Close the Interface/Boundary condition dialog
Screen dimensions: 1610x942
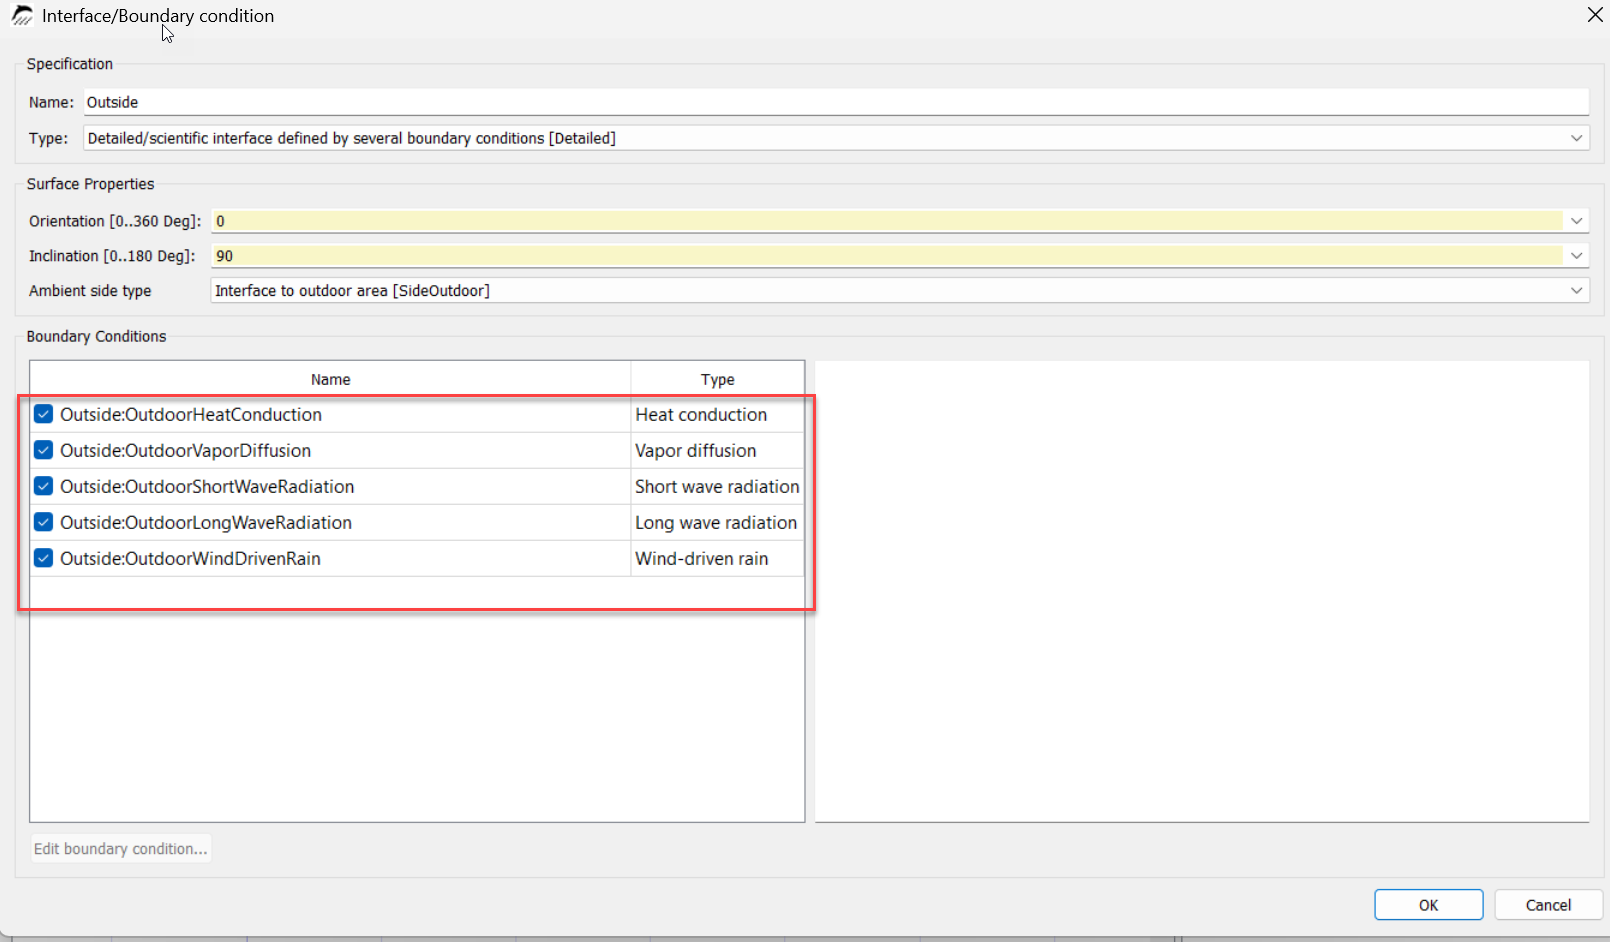tap(1595, 15)
